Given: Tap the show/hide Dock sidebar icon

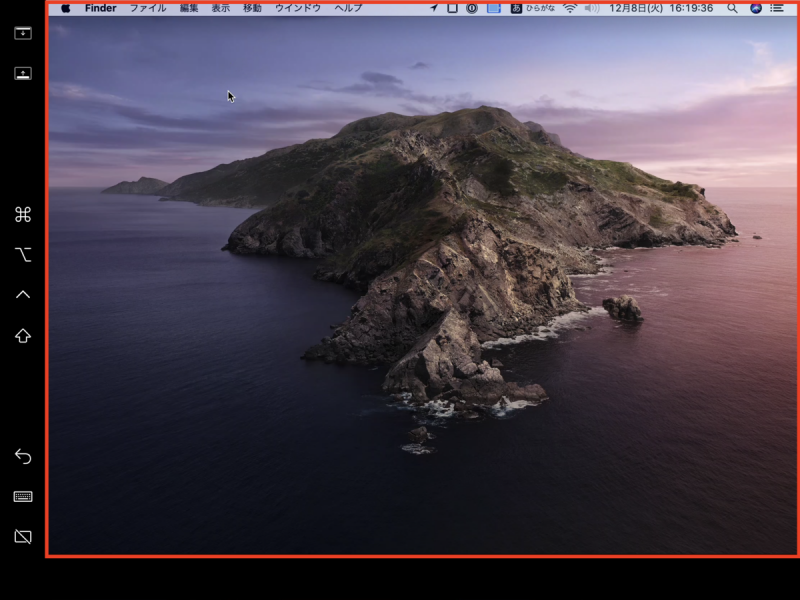Looking at the screenshot, I should pos(22,73).
